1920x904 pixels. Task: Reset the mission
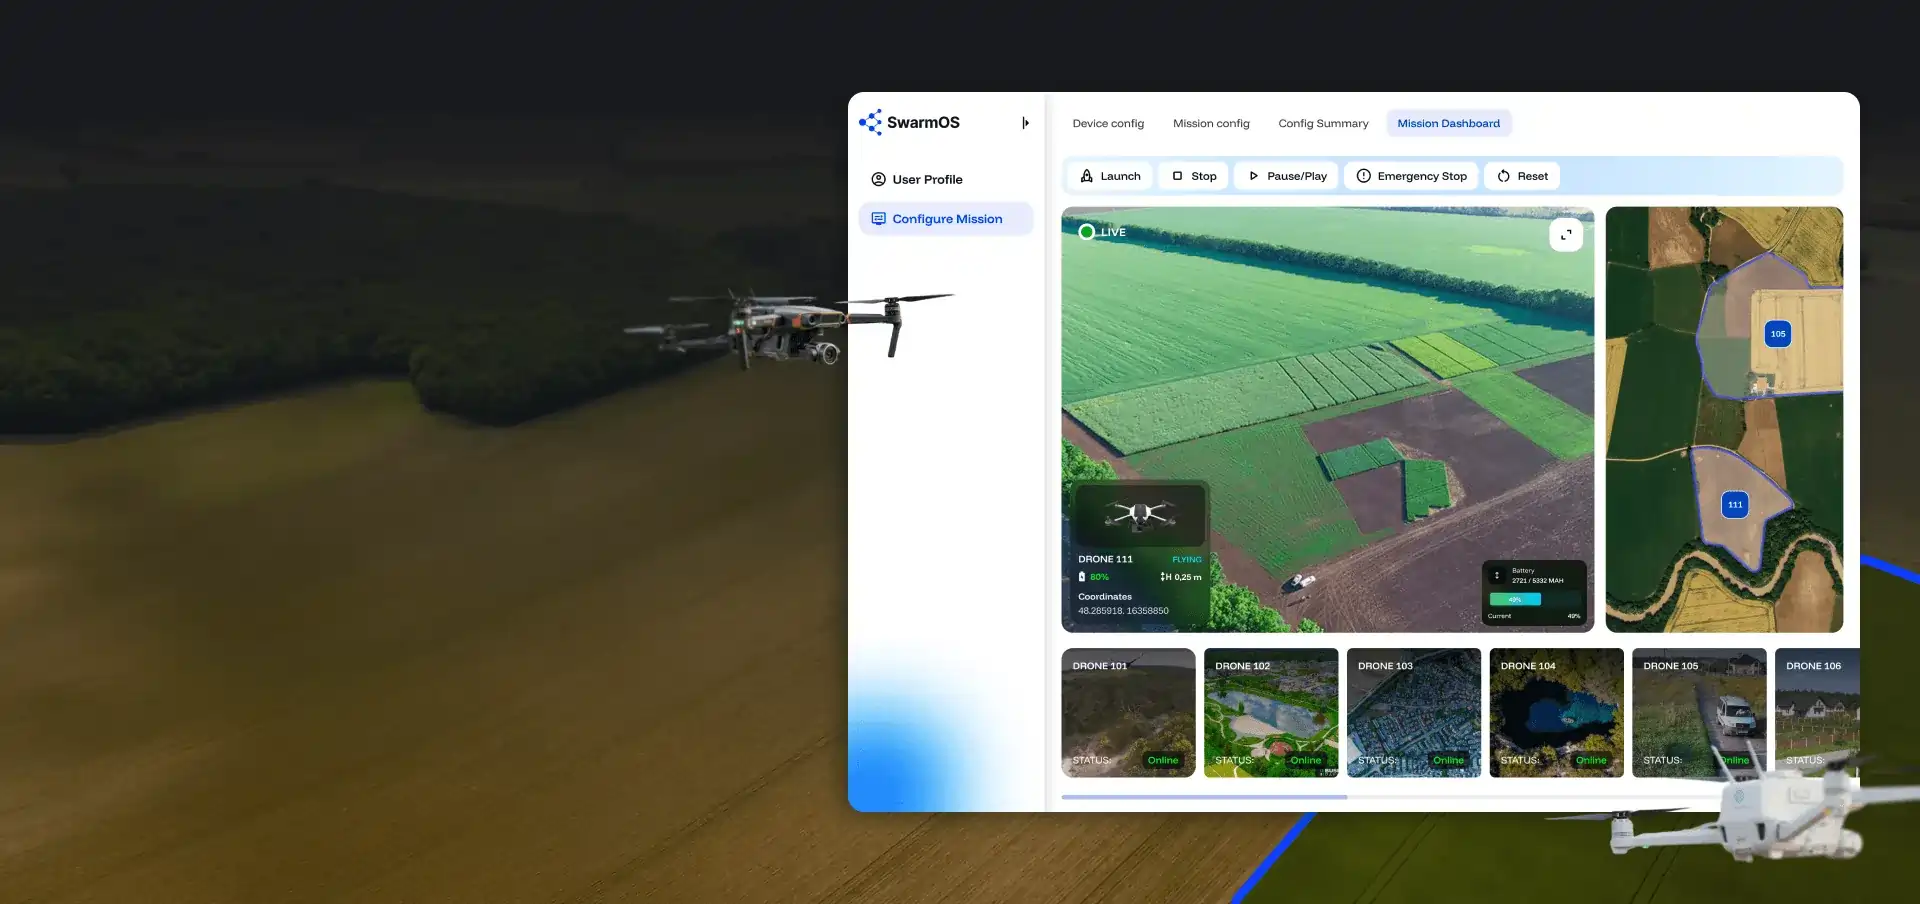pyautogui.click(x=1522, y=176)
